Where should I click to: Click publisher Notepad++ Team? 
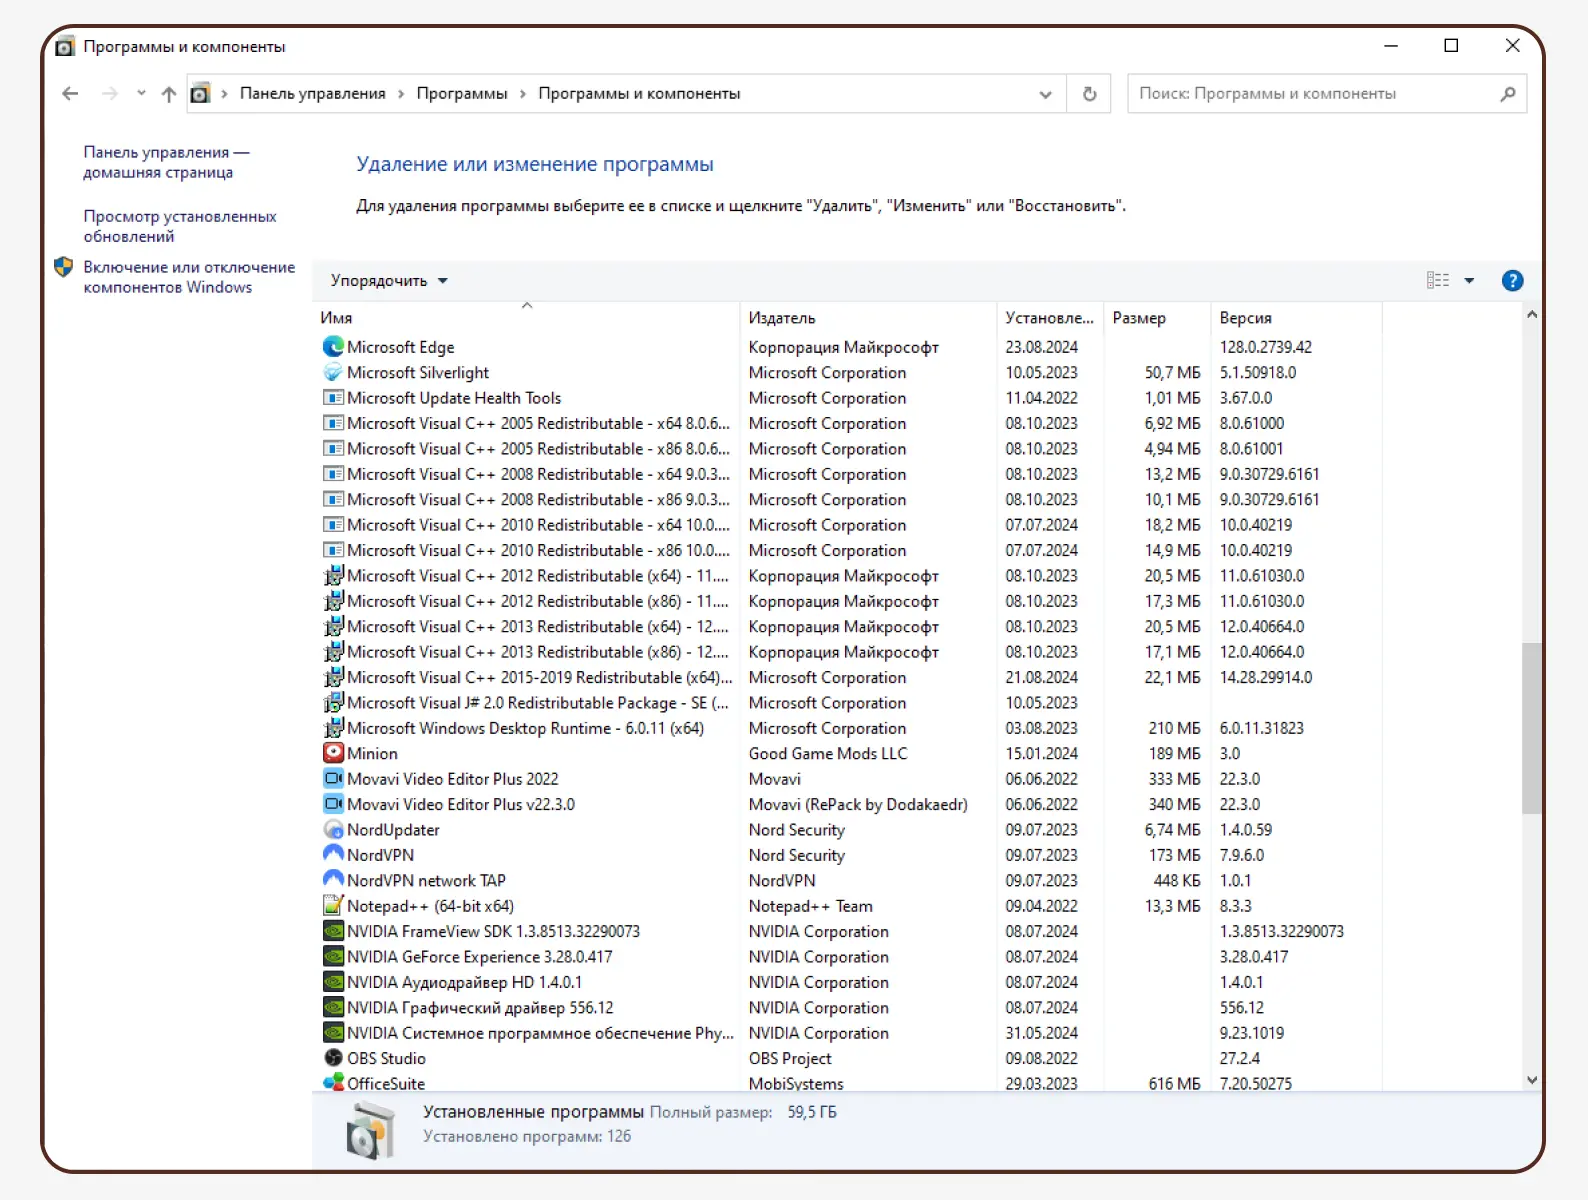(811, 906)
